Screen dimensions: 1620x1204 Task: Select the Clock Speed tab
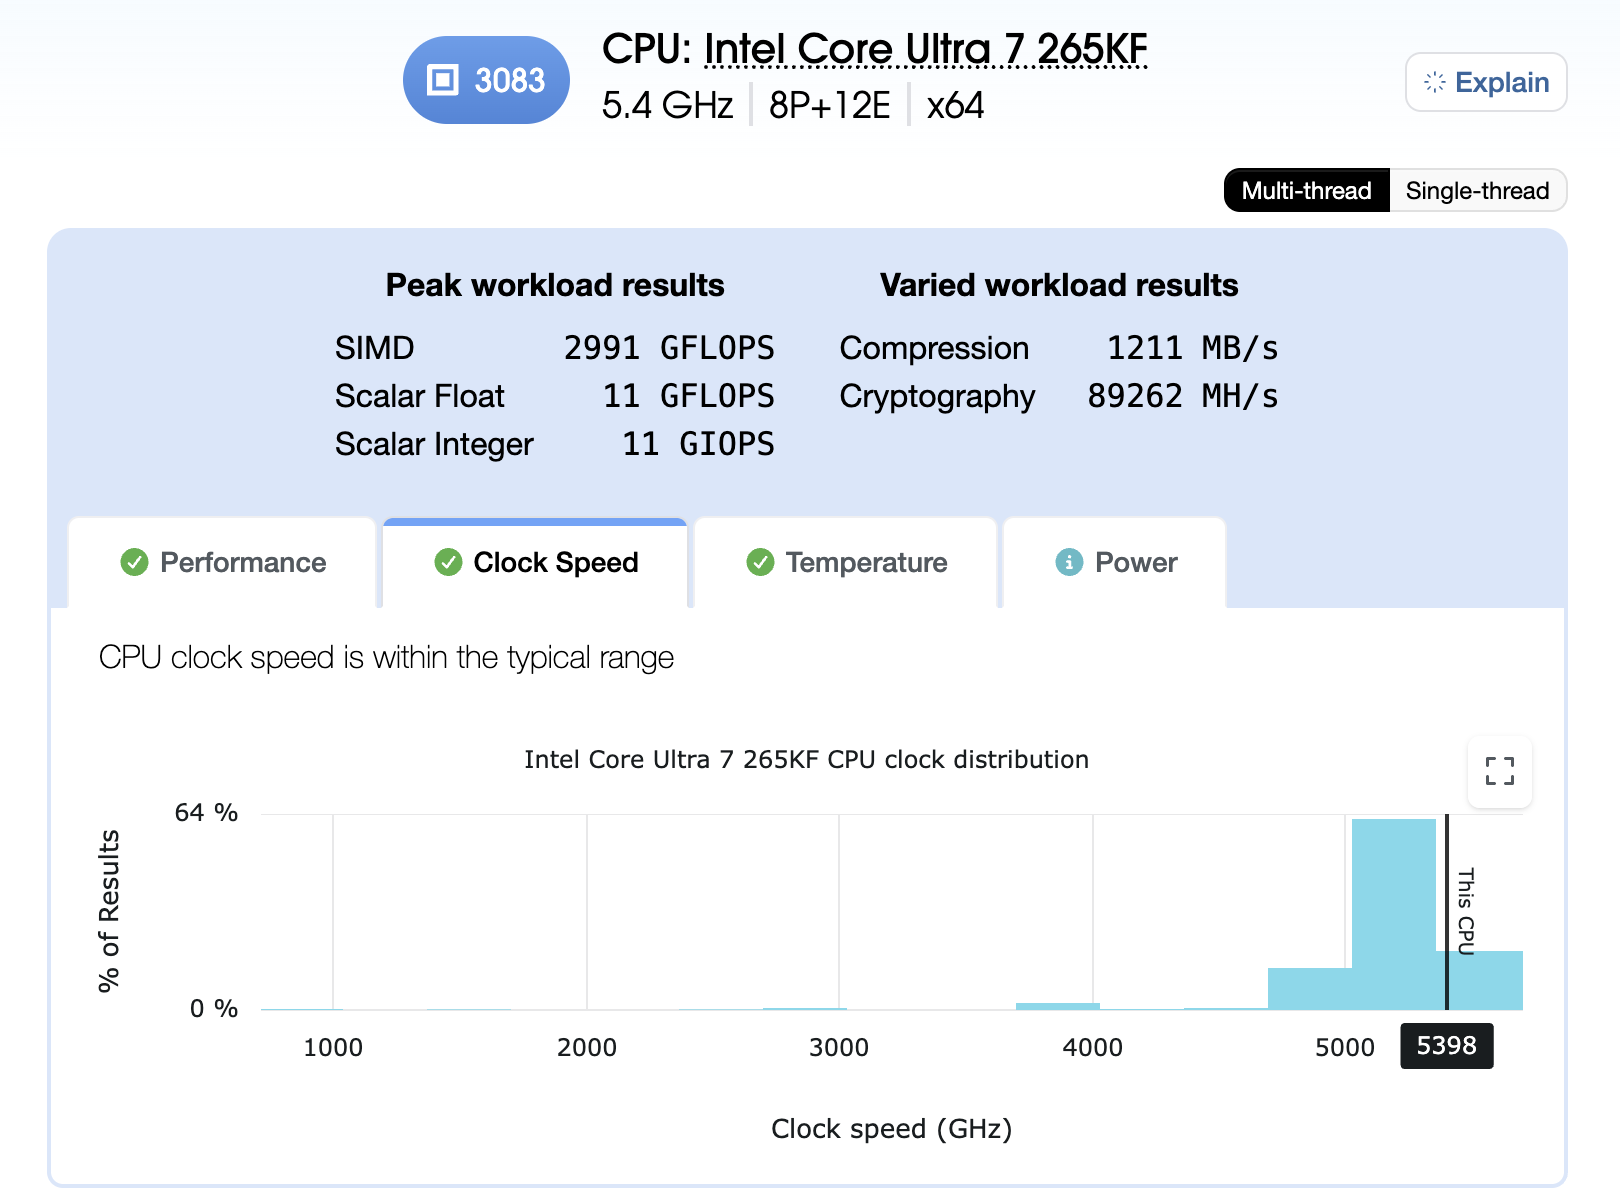[x=556, y=562]
